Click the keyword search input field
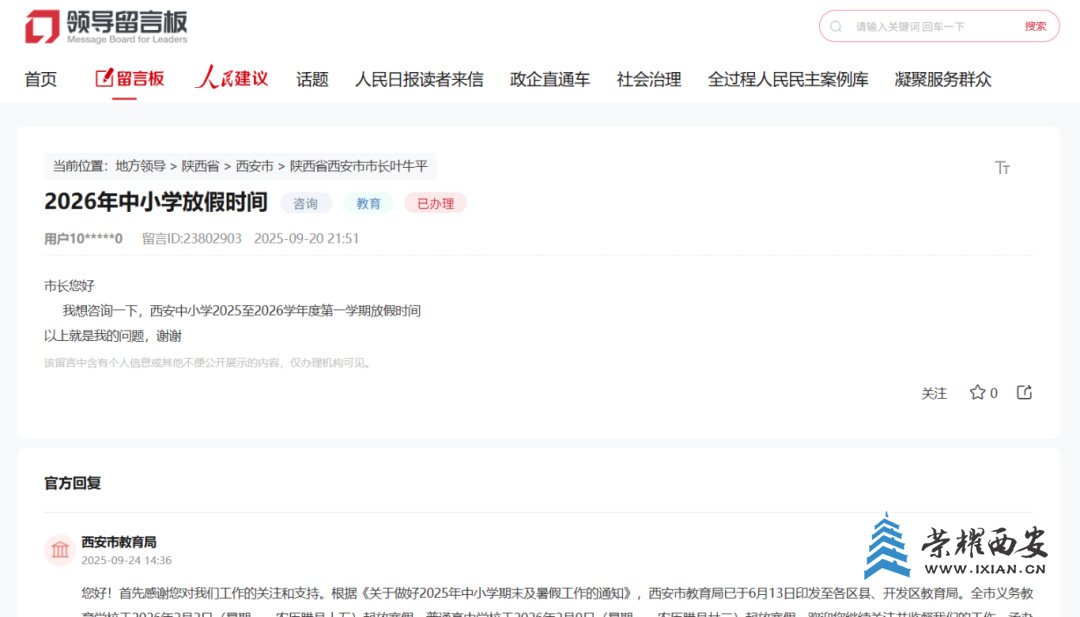The image size is (1080, 617). click(x=930, y=27)
